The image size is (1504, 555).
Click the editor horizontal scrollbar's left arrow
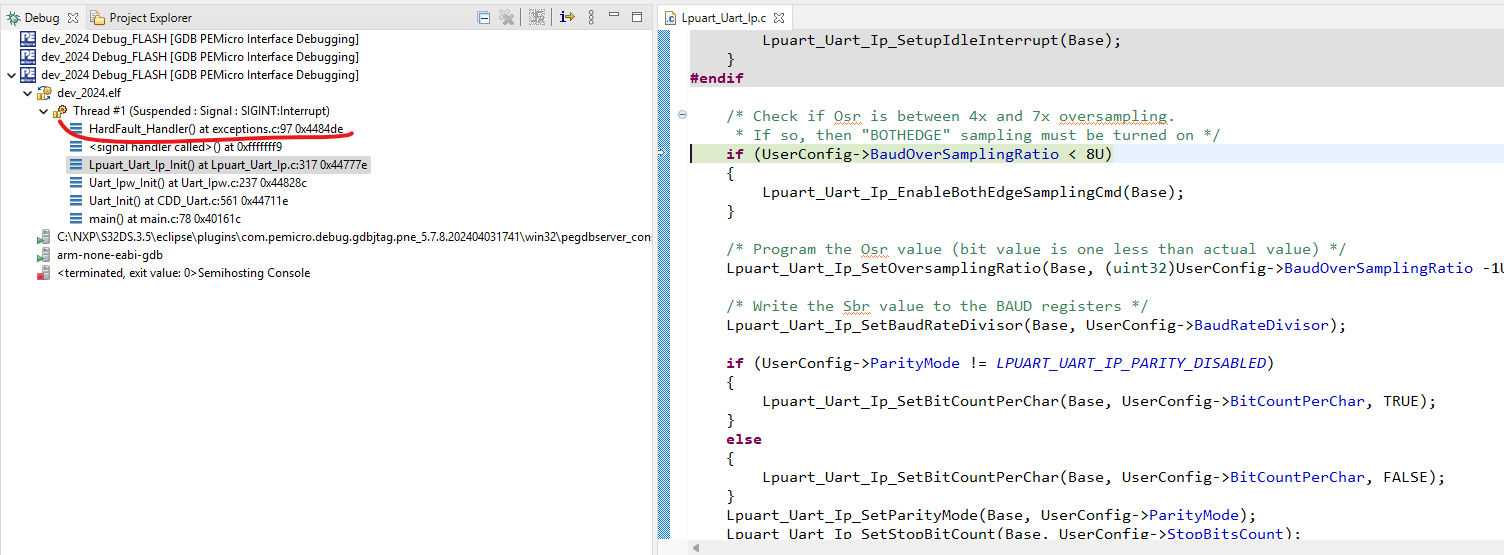click(x=695, y=547)
